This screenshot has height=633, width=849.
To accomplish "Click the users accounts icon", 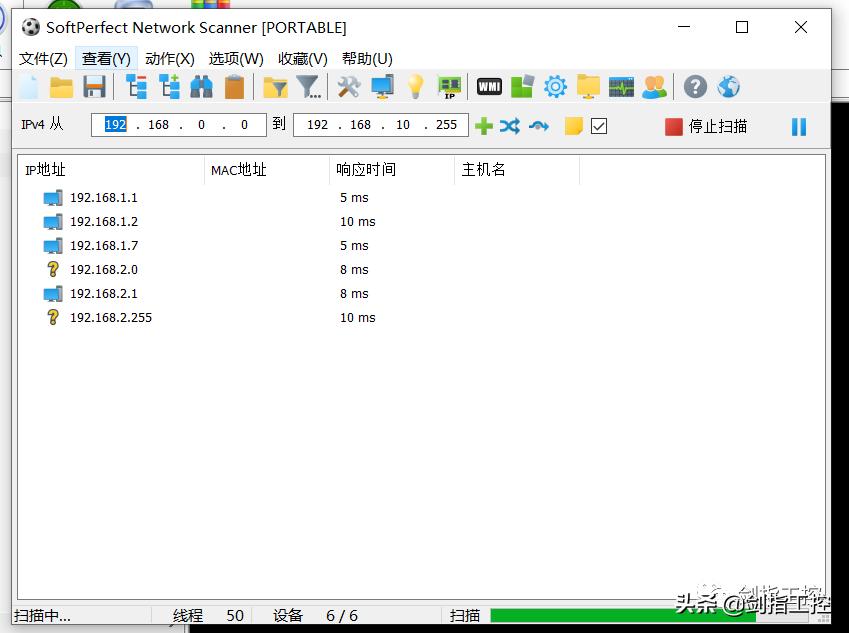I will (x=654, y=87).
